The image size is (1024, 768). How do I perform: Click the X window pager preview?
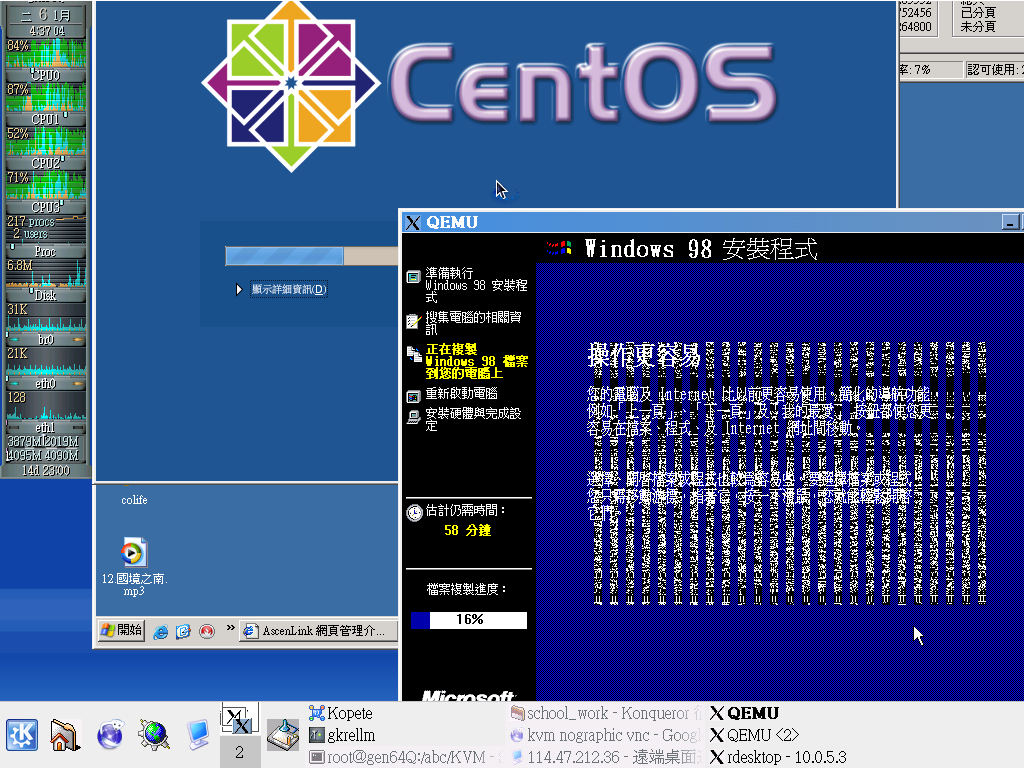pos(239,718)
